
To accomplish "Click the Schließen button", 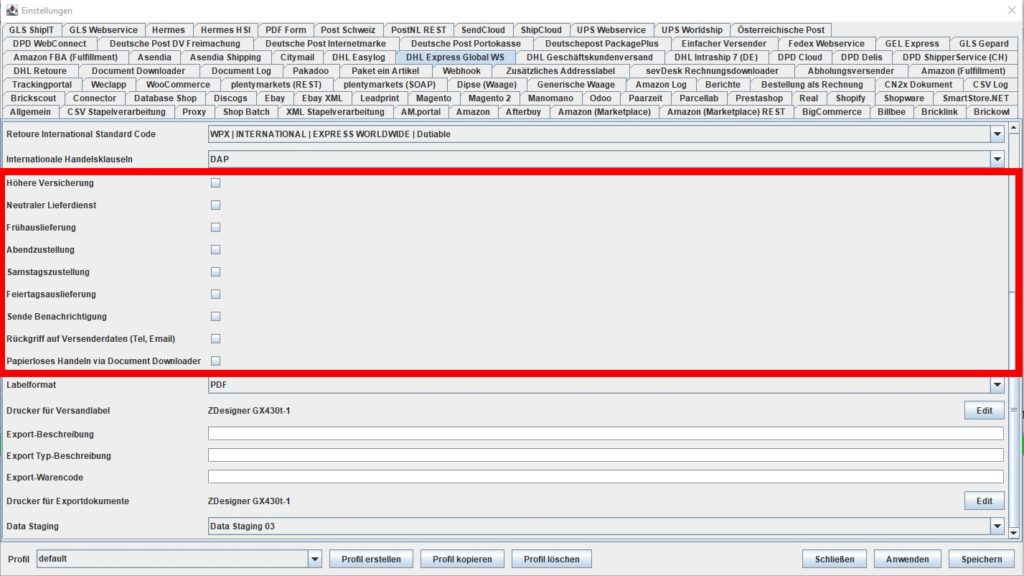I will tap(834, 559).
